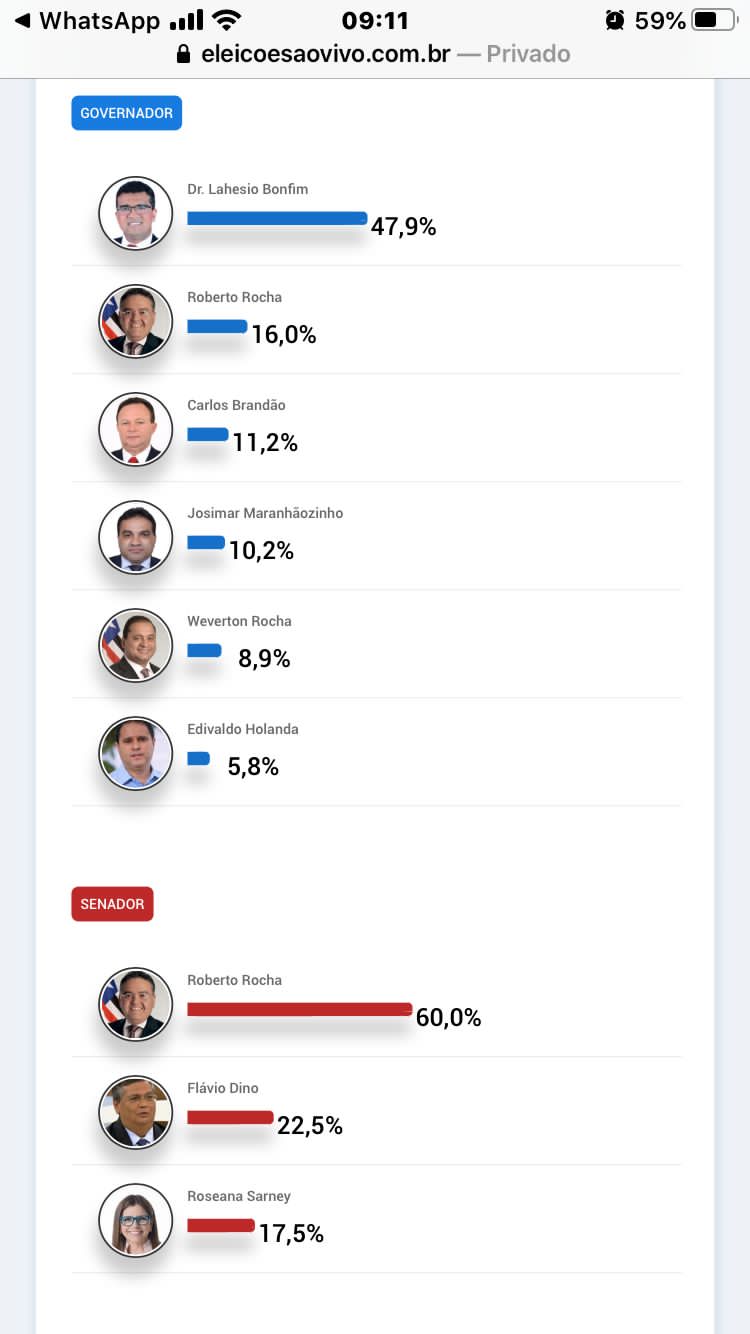Tap the Dr. Lahesio Bonfim name label
The image size is (750, 1334).
pyautogui.click(x=247, y=189)
